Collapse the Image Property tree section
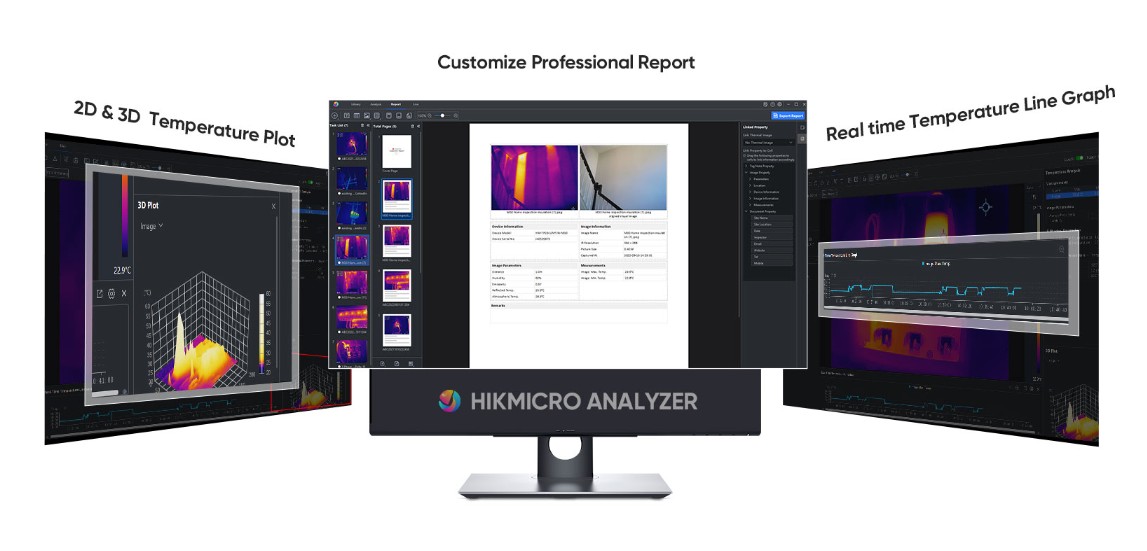 point(746,171)
